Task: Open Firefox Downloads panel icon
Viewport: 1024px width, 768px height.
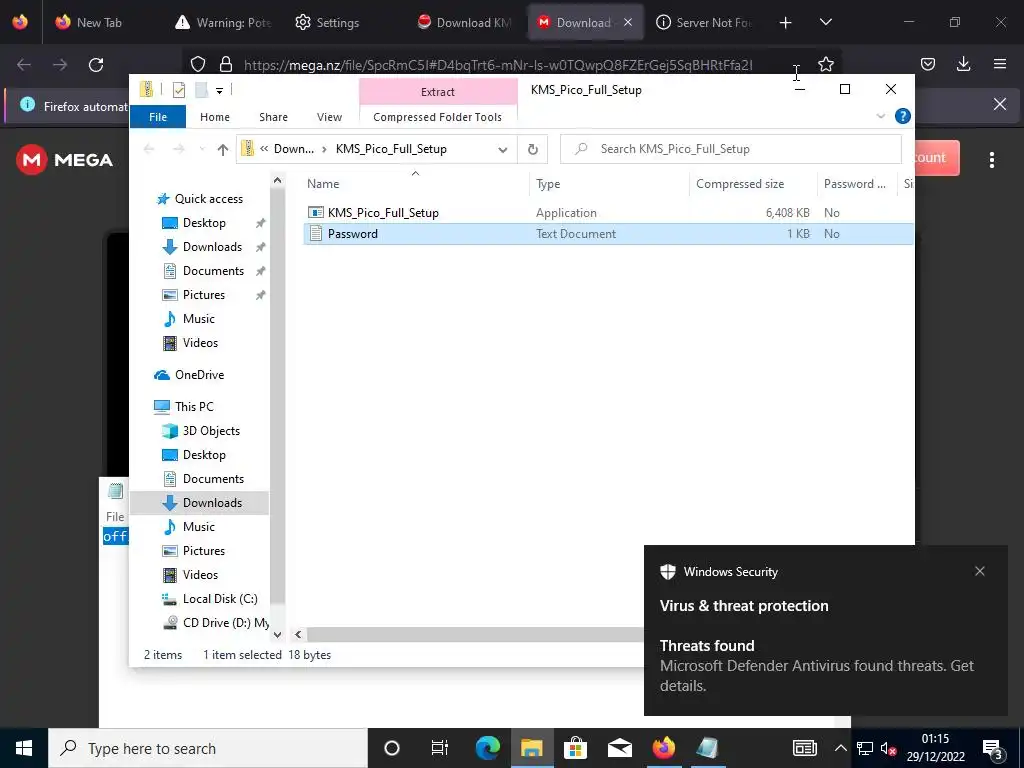Action: [x=963, y=64]
